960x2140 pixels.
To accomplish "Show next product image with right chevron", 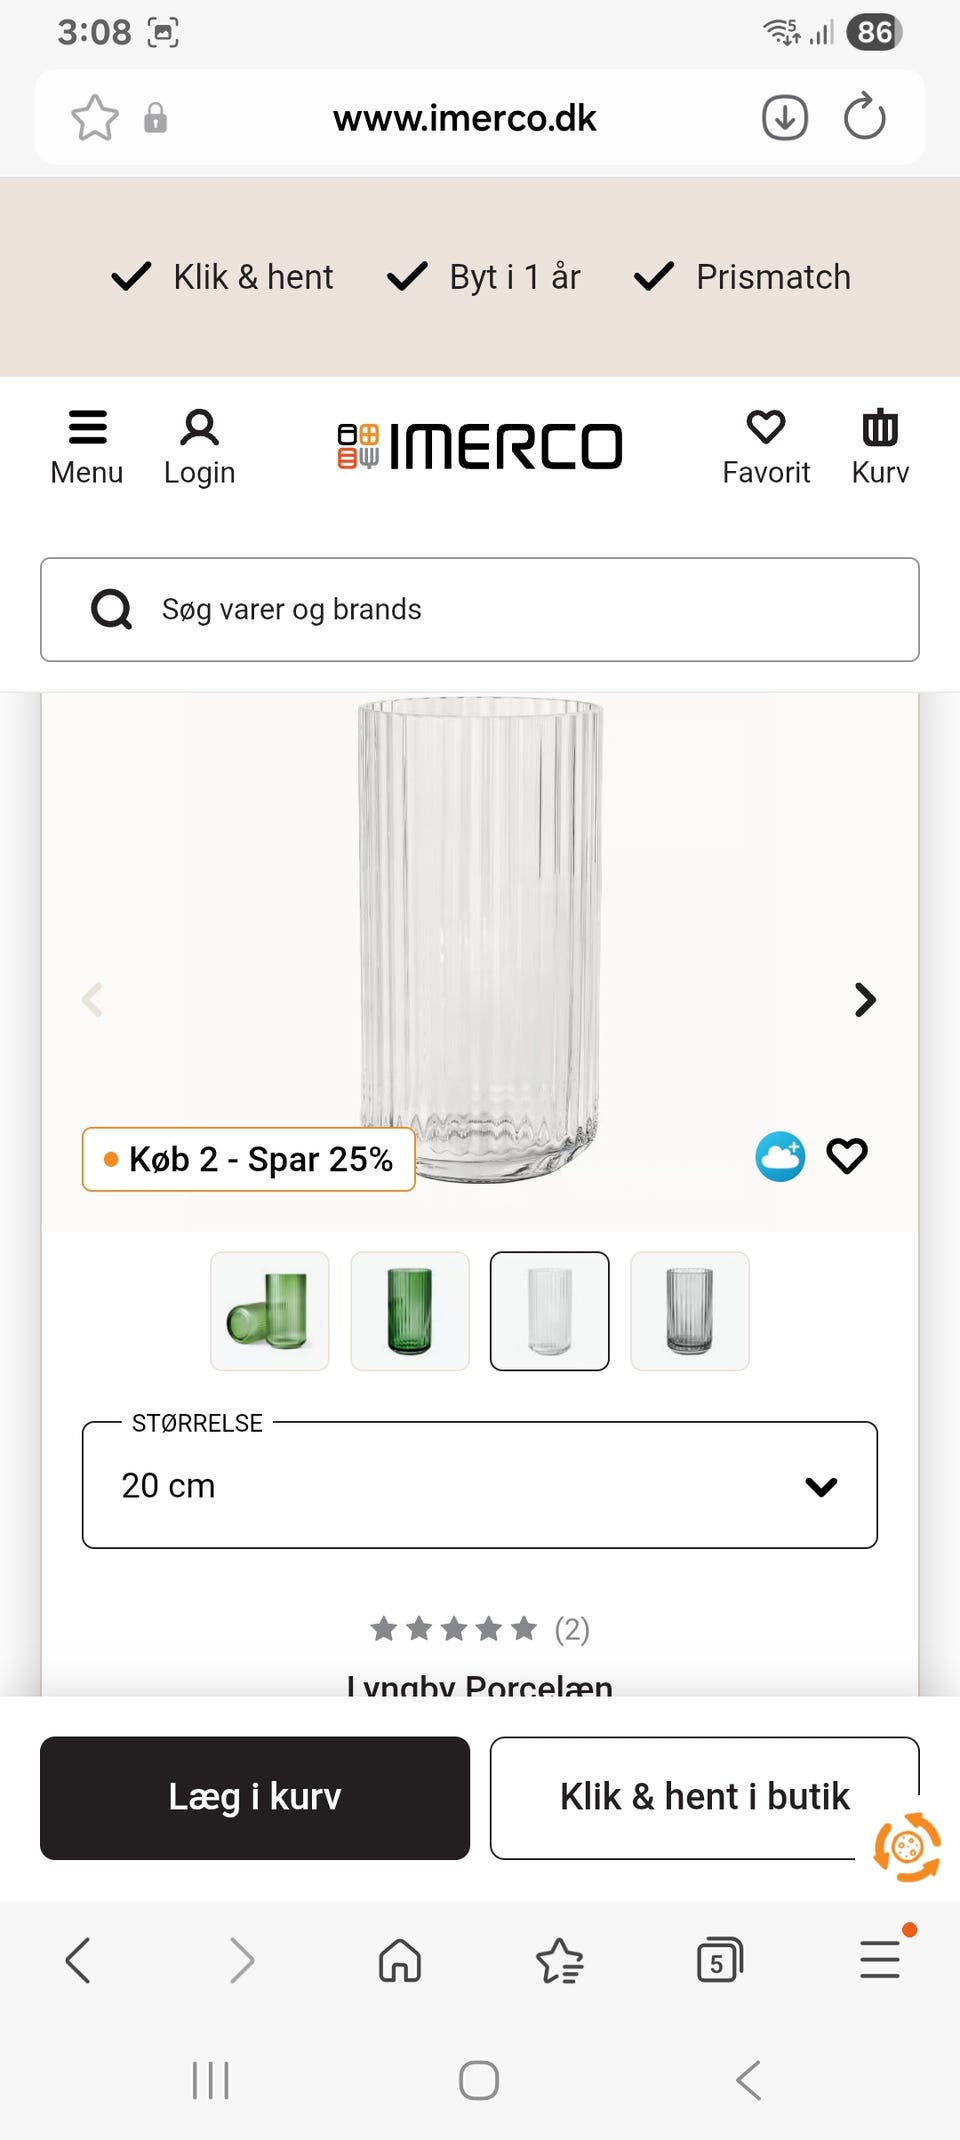I will 865,999.
